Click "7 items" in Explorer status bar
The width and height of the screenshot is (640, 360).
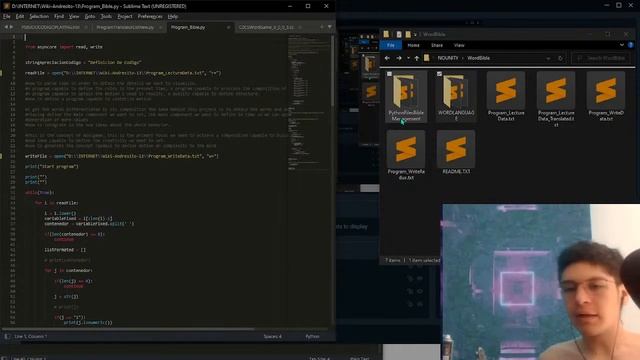tap(393, 260)
